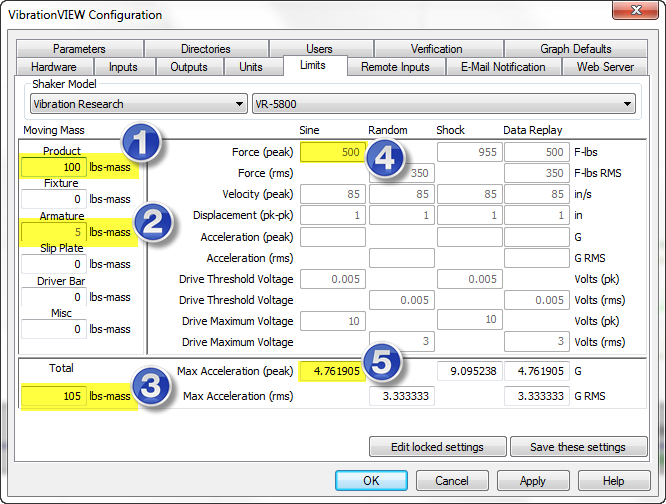
Task: Switch to the Parameters tab
Action: 79,49
